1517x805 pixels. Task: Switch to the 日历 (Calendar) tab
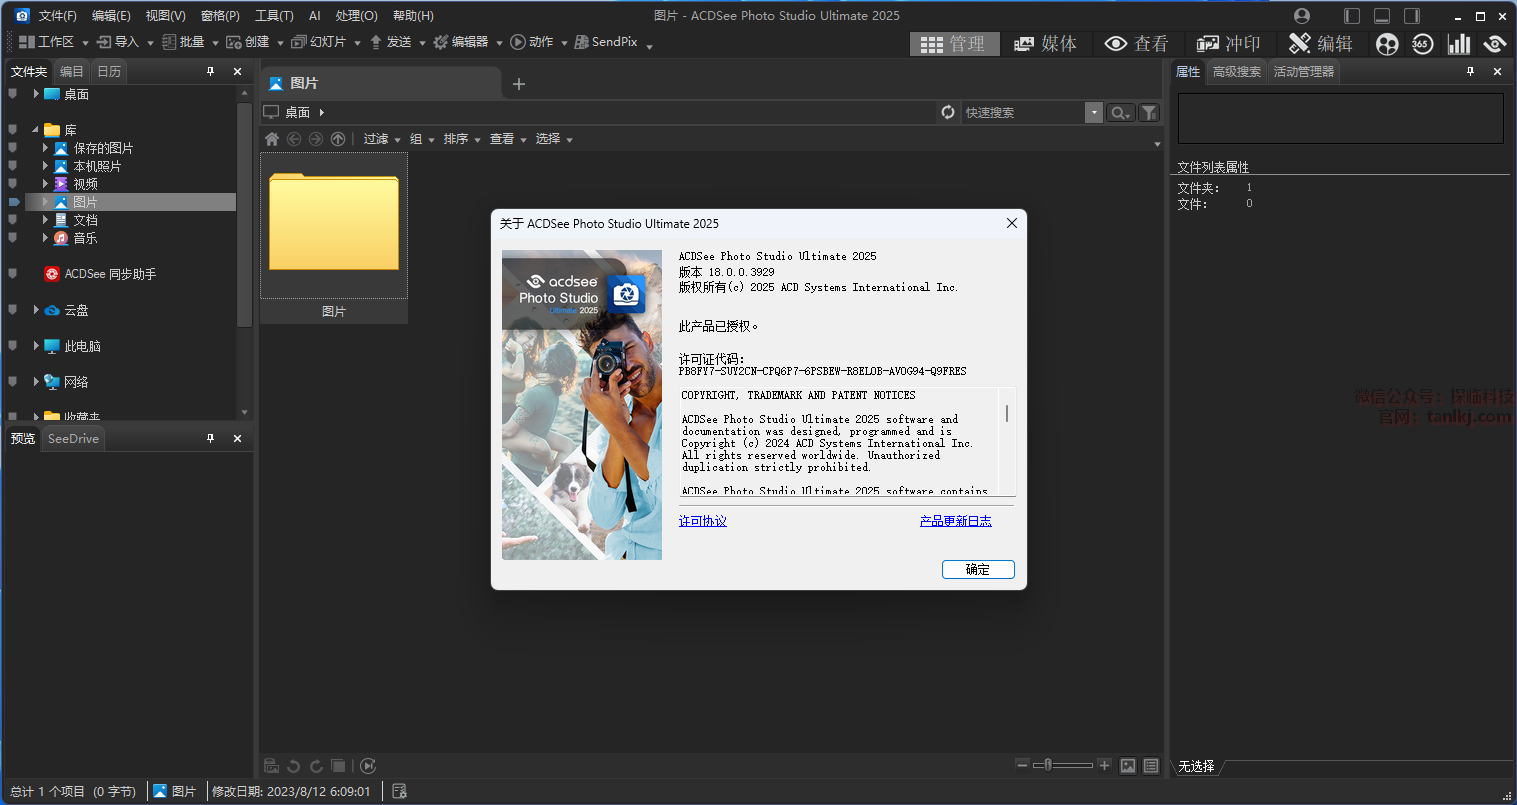[109, 71]
